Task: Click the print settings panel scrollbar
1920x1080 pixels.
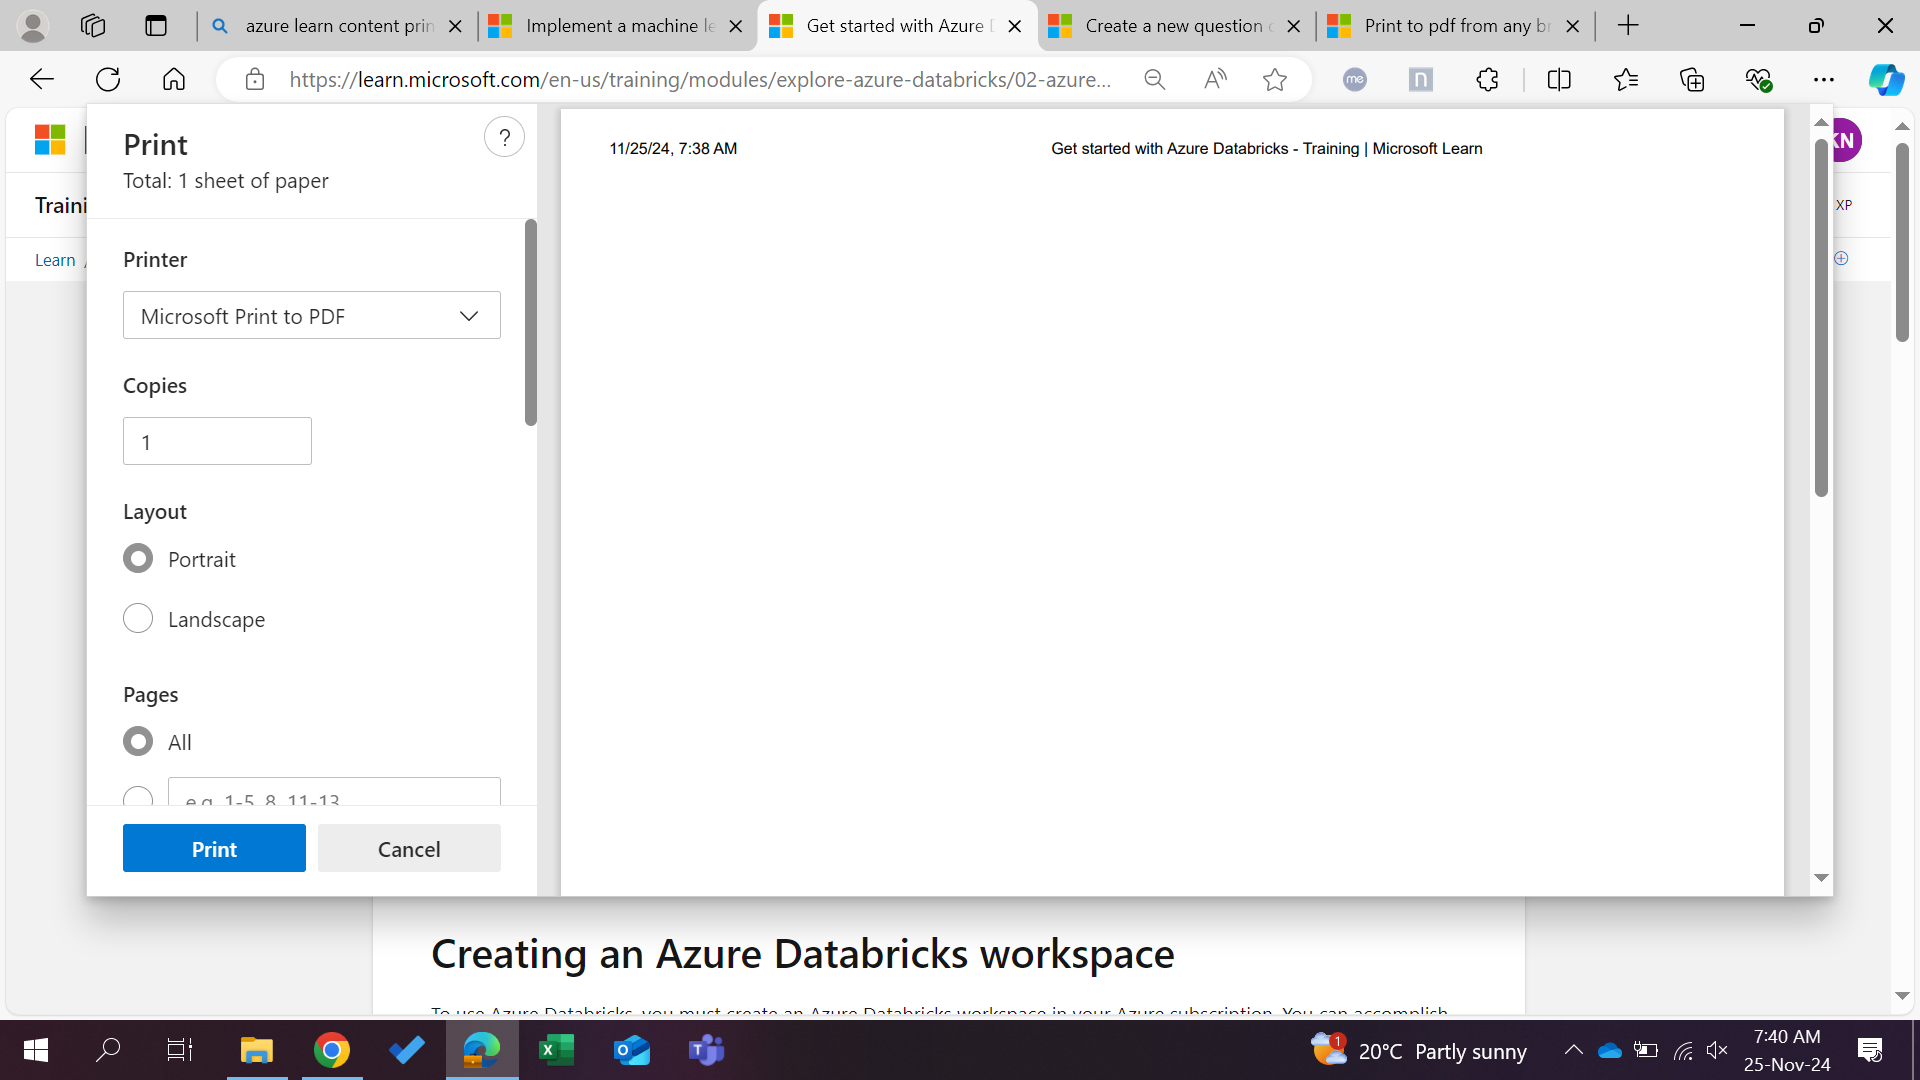Action: click(531, 322)
